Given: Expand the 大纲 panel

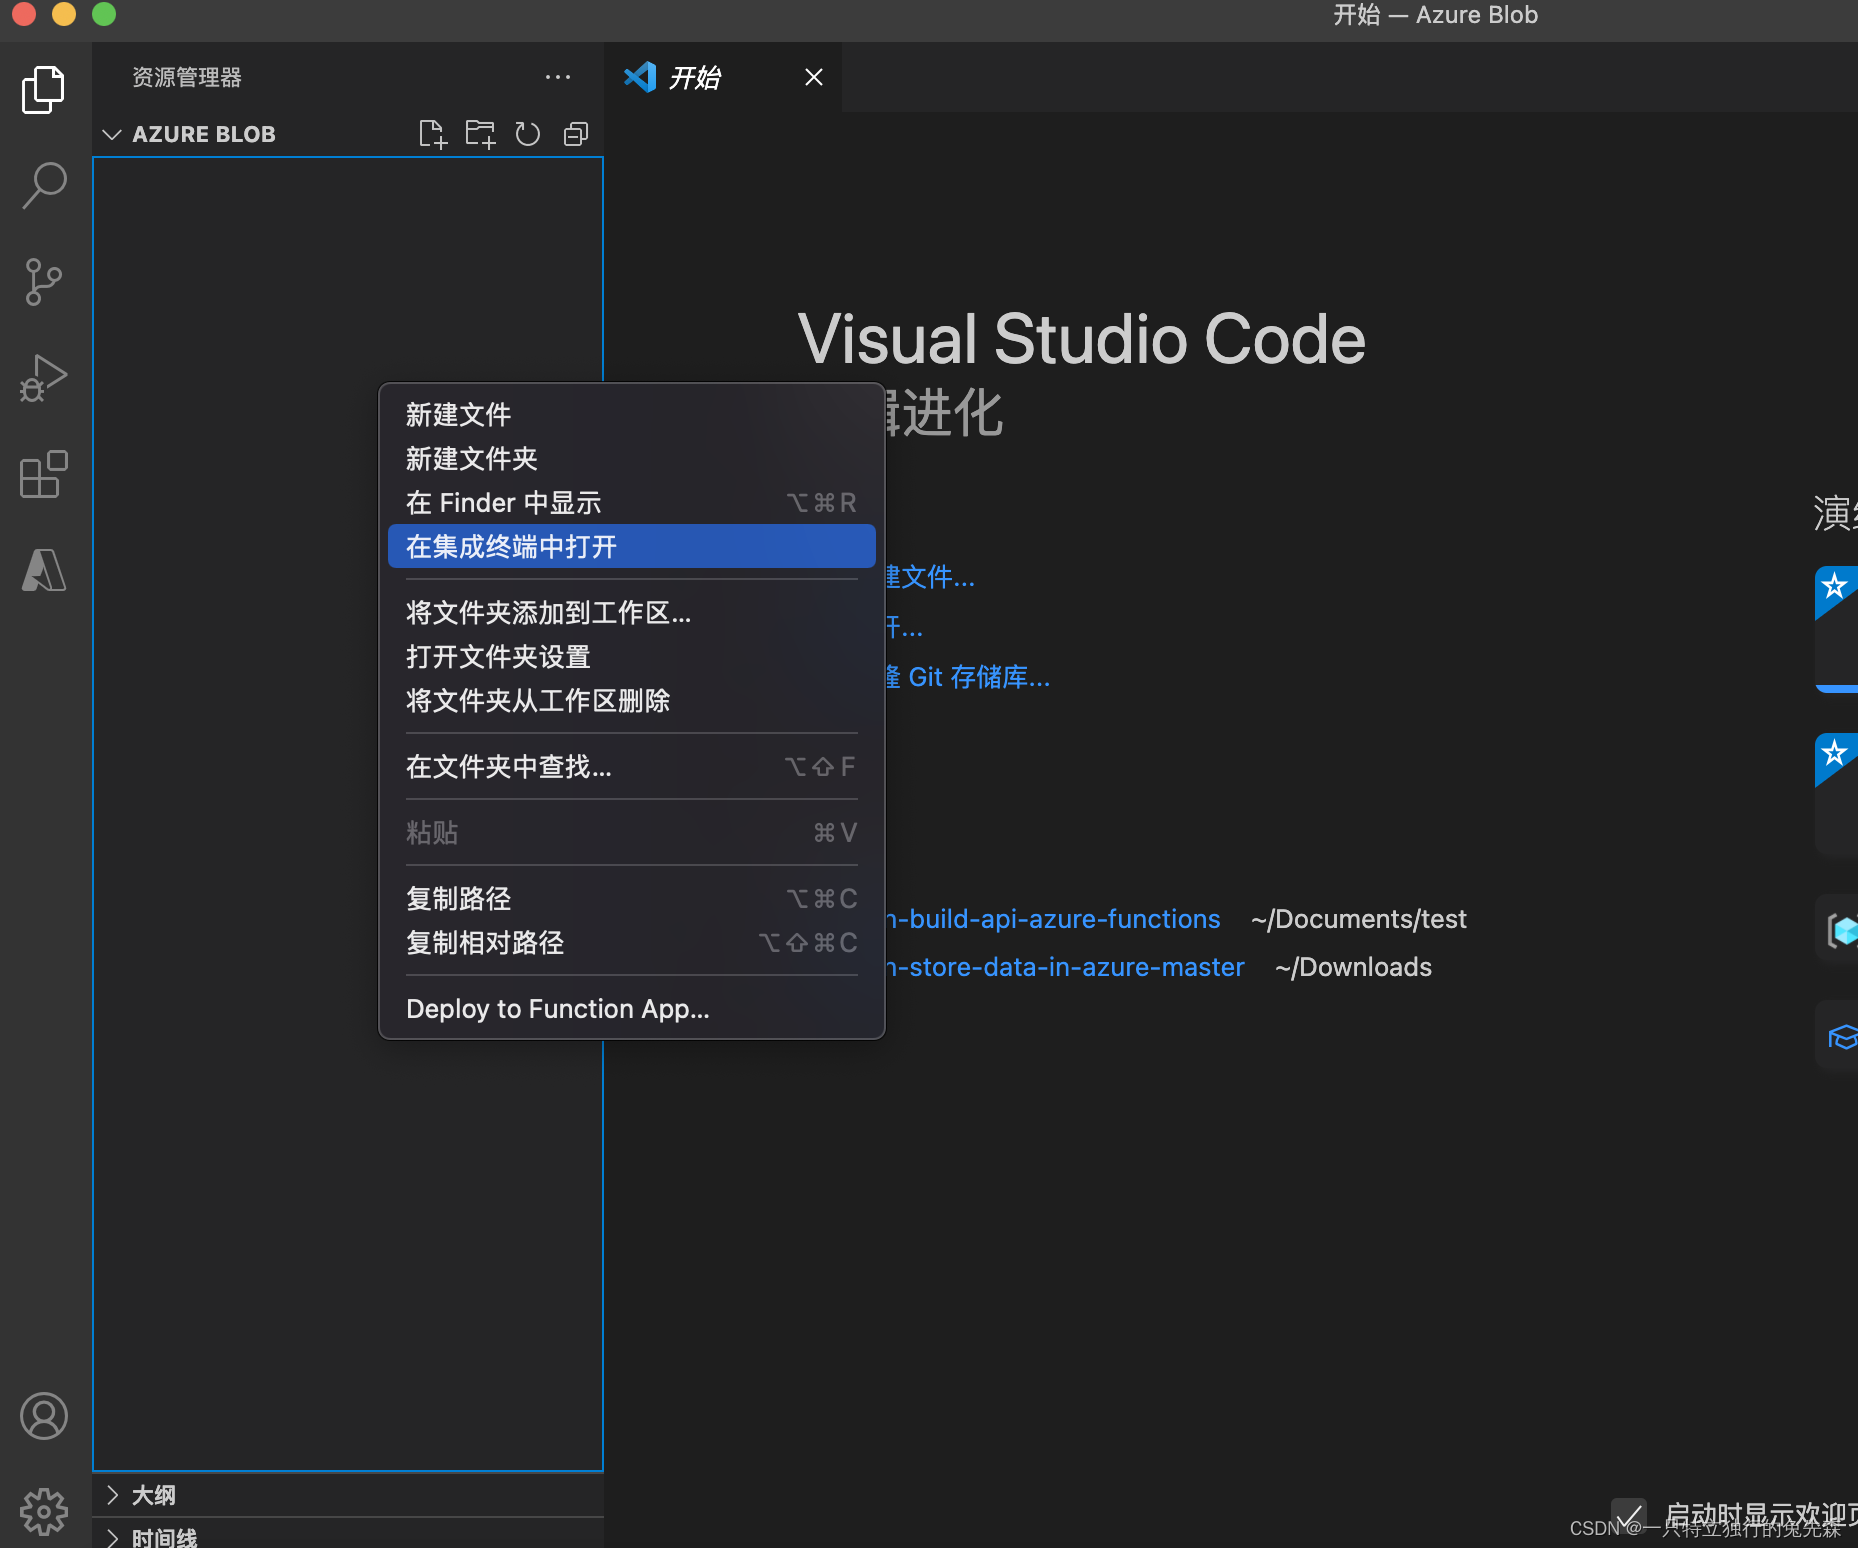Looking at the screenshot, I should (348, 1495).
